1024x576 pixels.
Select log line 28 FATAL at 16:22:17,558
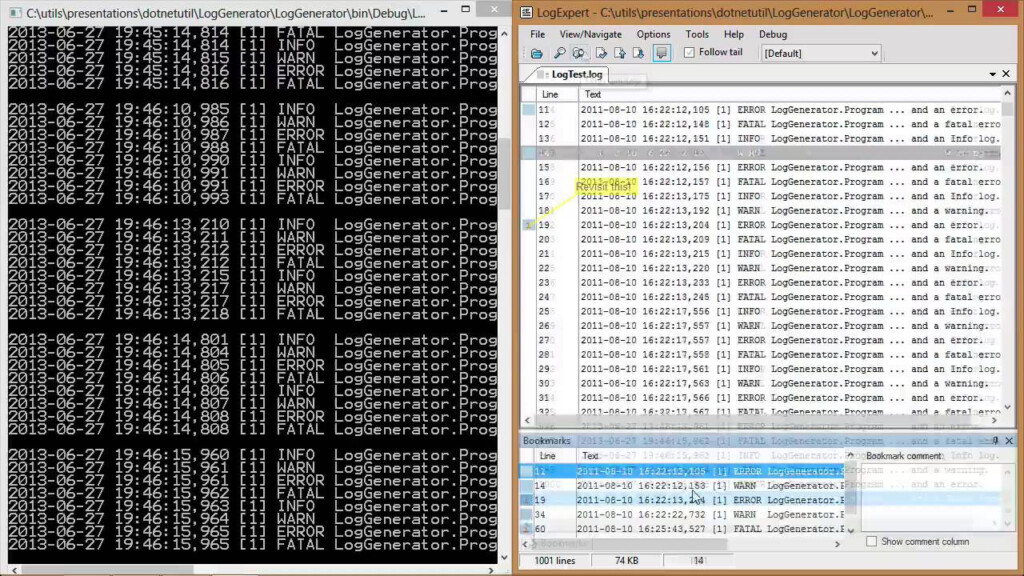click(x=761, y=355)
